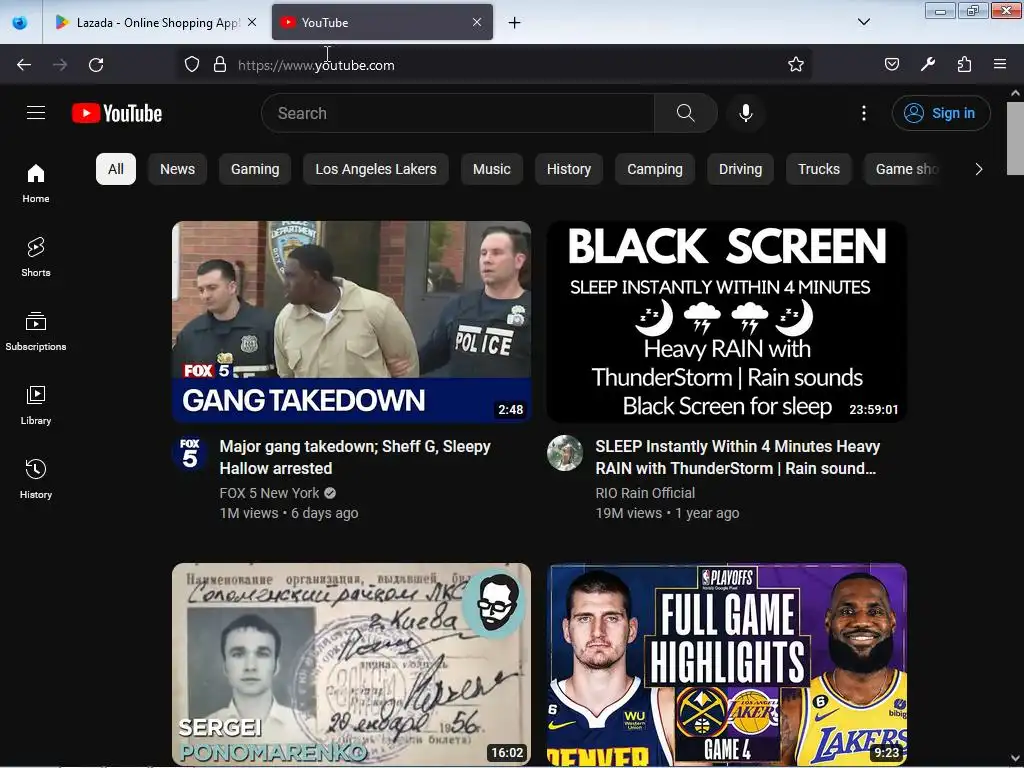Select the All filter chip

coord(116,169)
